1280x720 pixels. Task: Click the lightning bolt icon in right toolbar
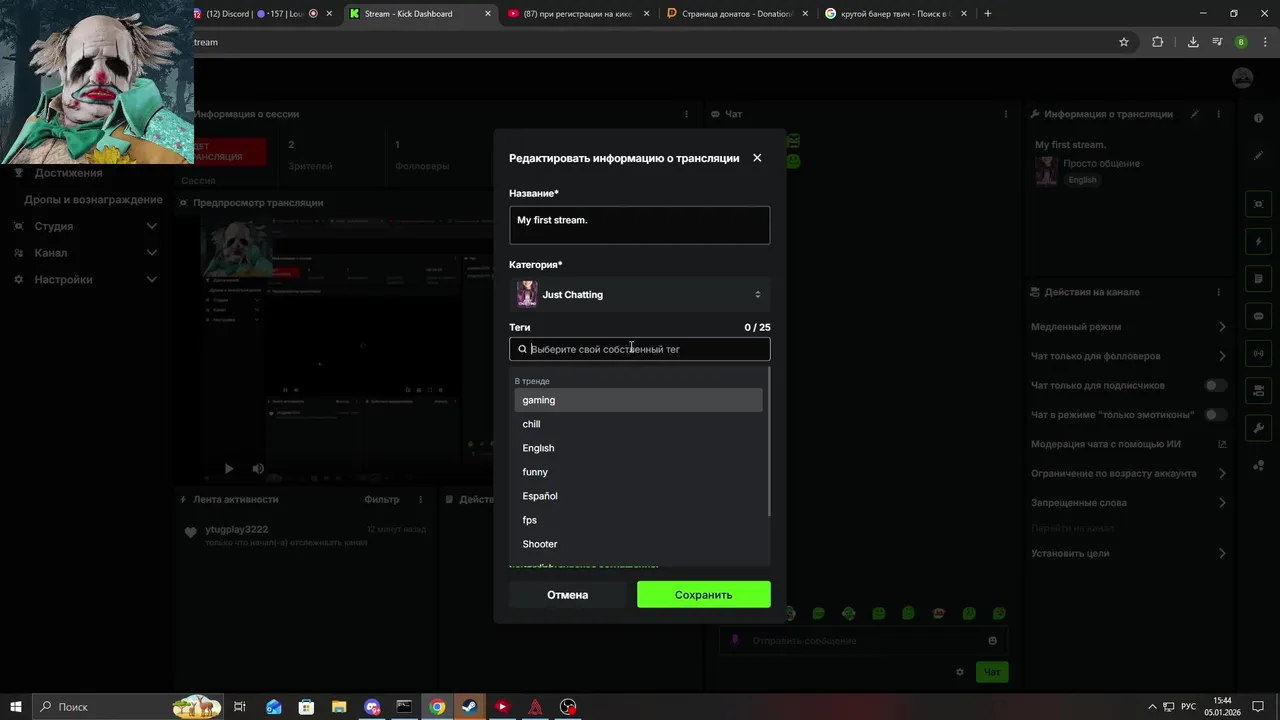pos(1258,242)
